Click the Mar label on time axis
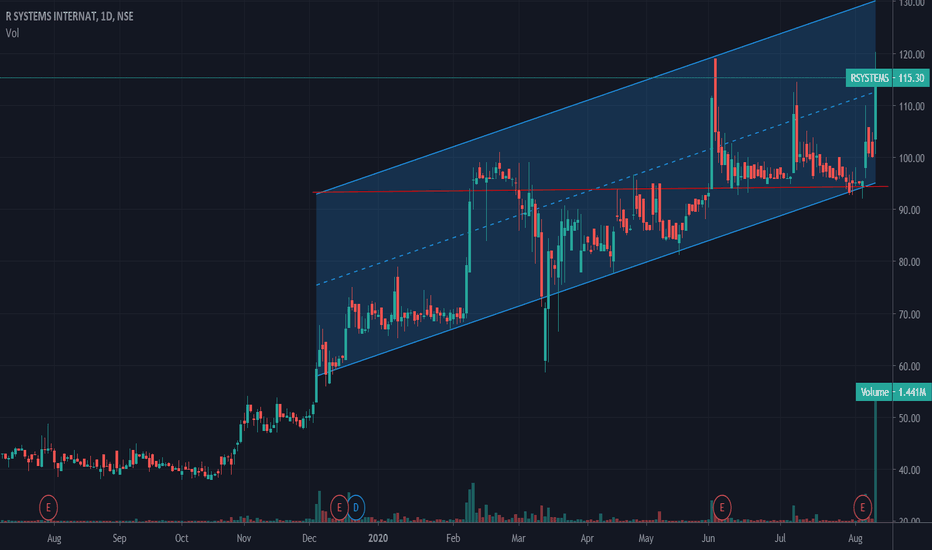Screen dimensions: 932x550 pos(518,538)
